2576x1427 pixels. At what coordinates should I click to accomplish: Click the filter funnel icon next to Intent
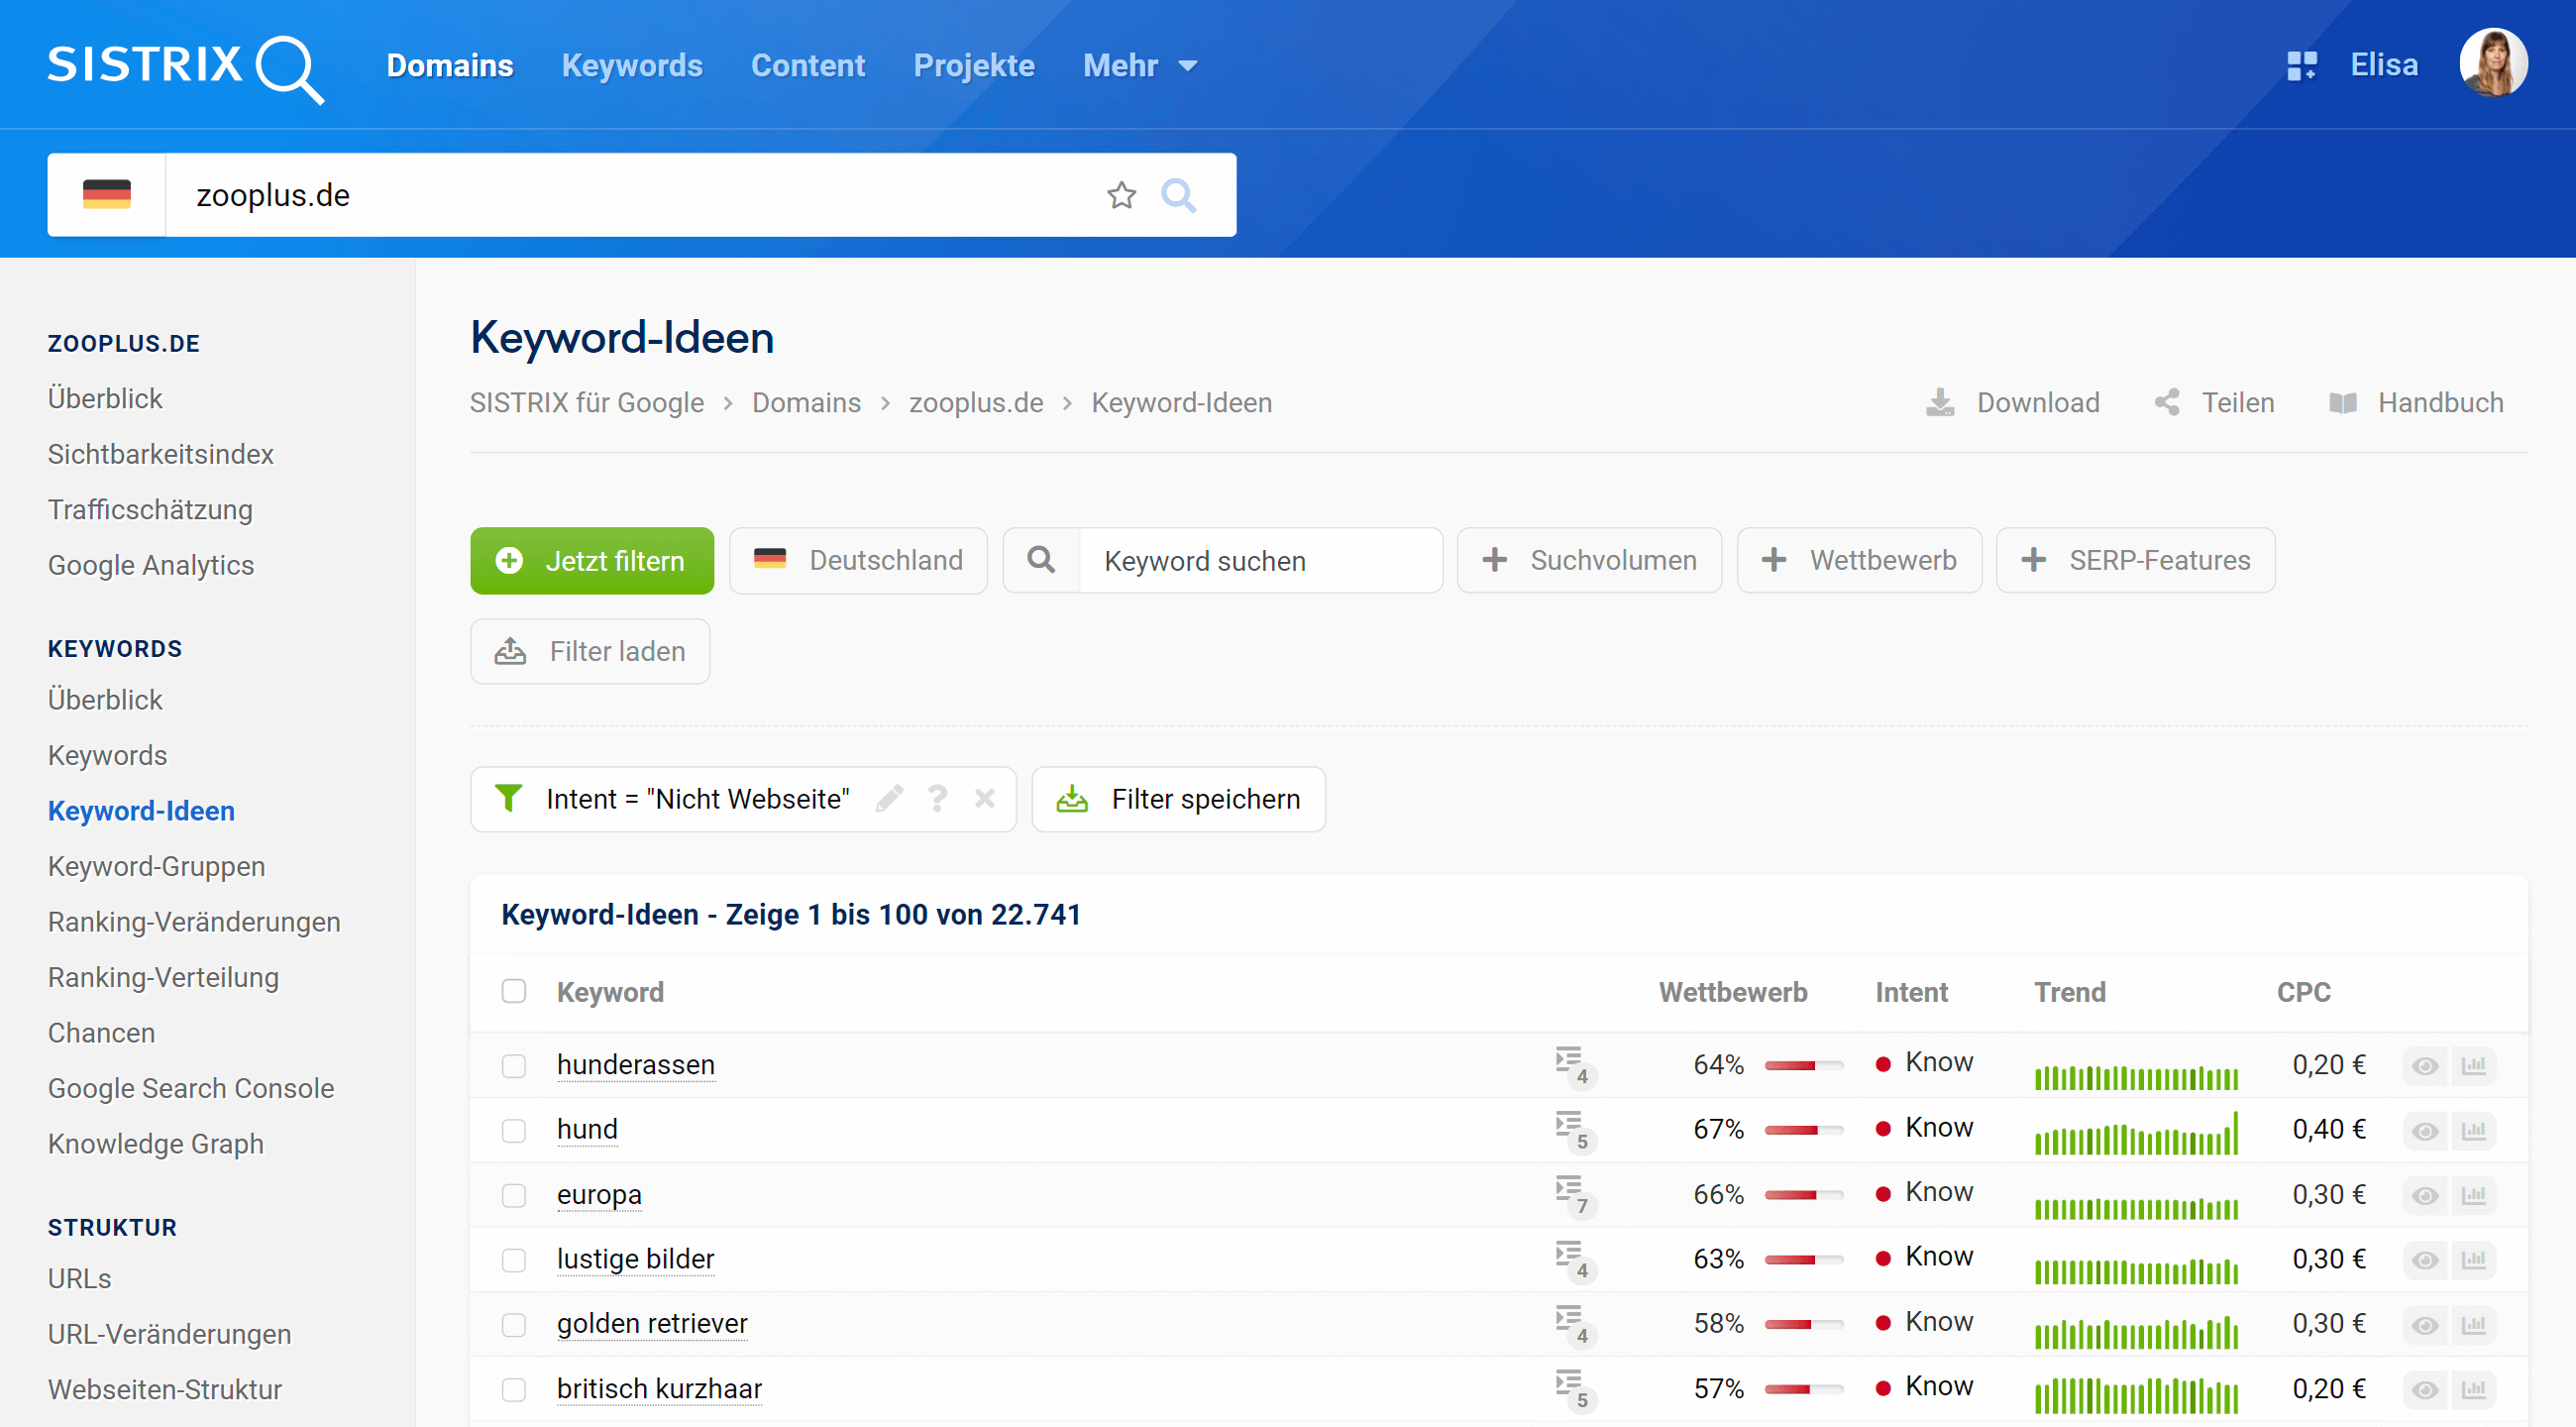coord(507,802)
